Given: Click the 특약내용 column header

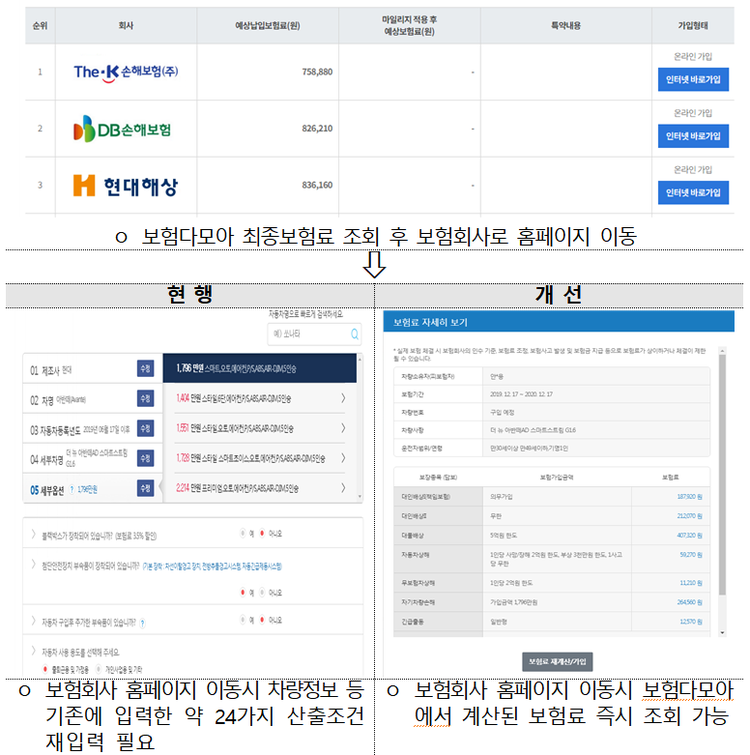Looking at the screenshot, I should click(566, 26).
